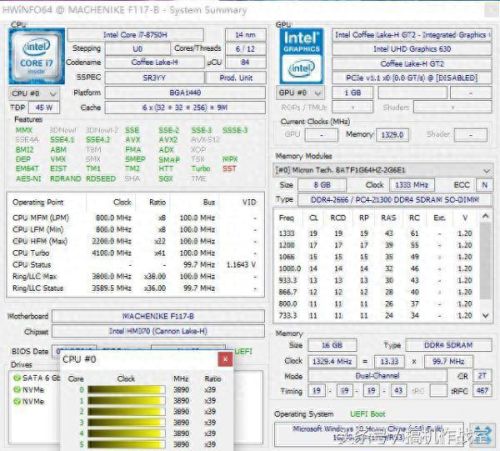Click the Memory Type DDR4 SDRAM field
500x451 pixels.
(x=449, y=345)
